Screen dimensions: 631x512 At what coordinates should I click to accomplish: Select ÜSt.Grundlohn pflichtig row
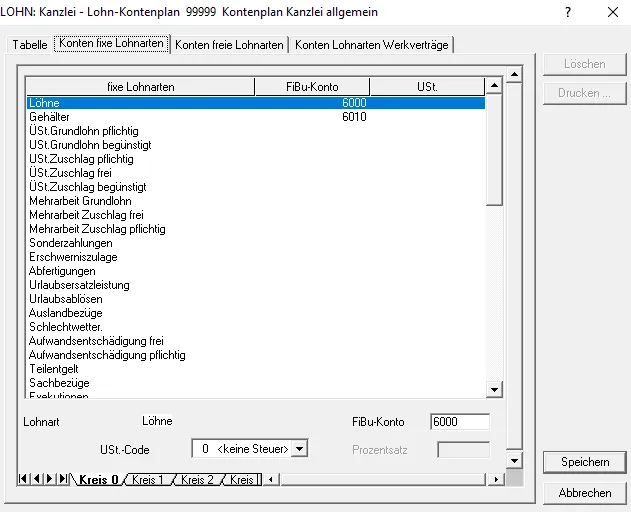[256, 131]
